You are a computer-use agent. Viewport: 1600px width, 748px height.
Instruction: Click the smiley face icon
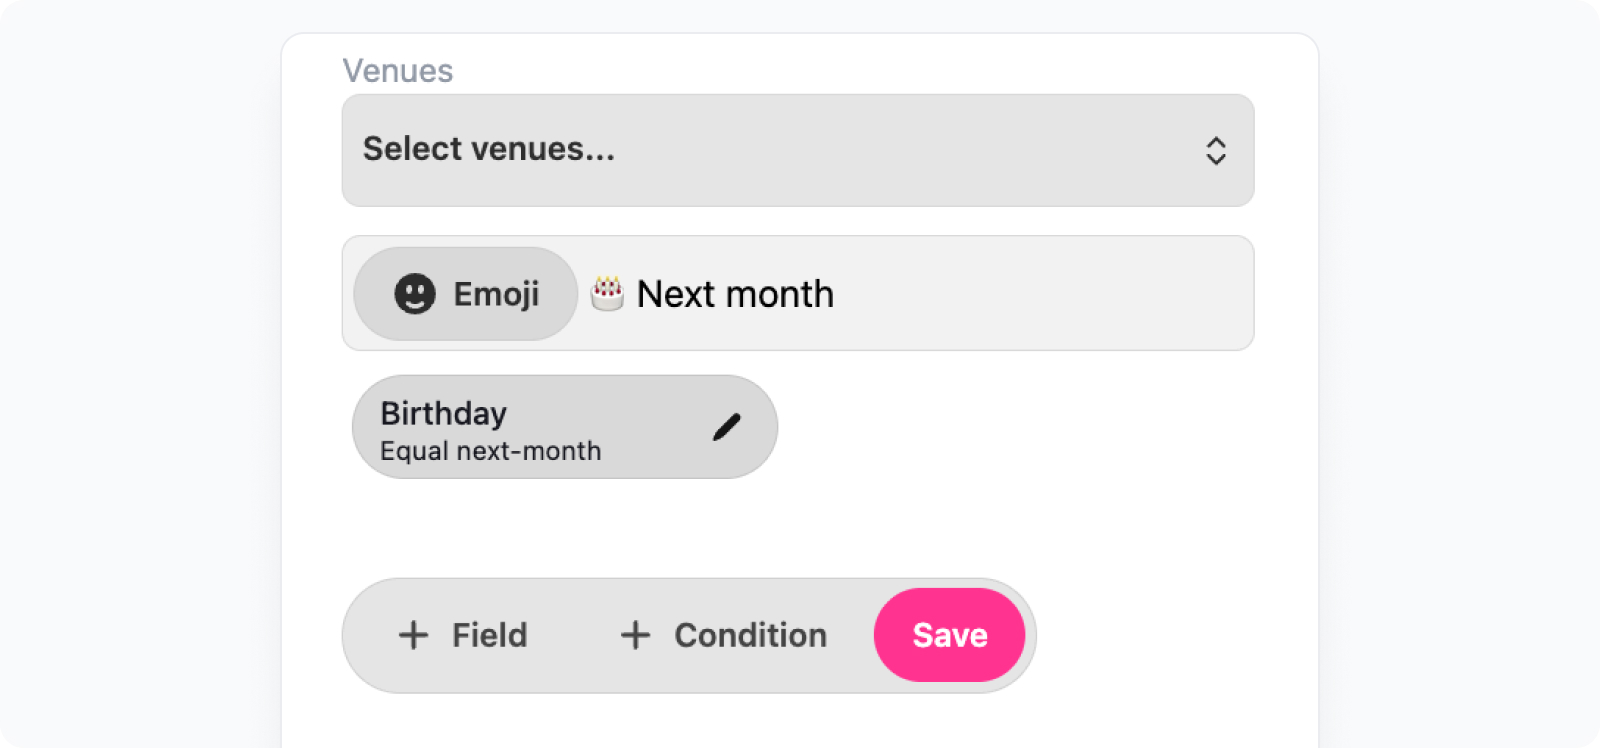tap(415, 294)
